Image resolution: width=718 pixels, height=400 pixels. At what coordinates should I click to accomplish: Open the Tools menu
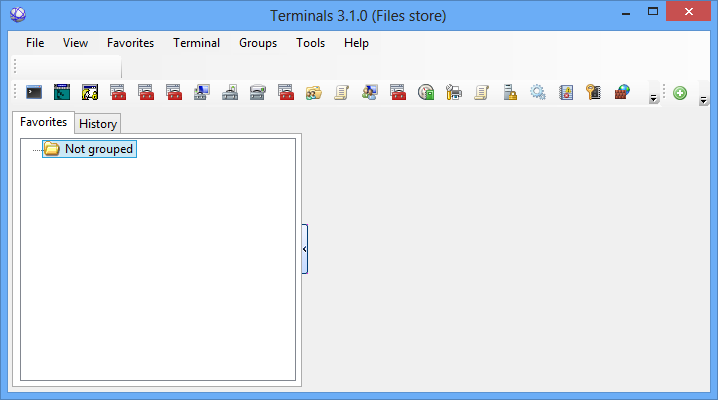tap(310, 43)
